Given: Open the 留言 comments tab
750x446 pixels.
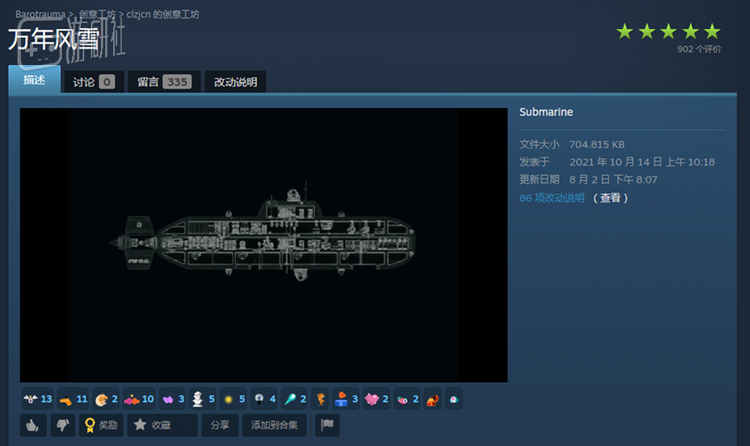Looking at the screenshot, I should [x=160, y=82].
